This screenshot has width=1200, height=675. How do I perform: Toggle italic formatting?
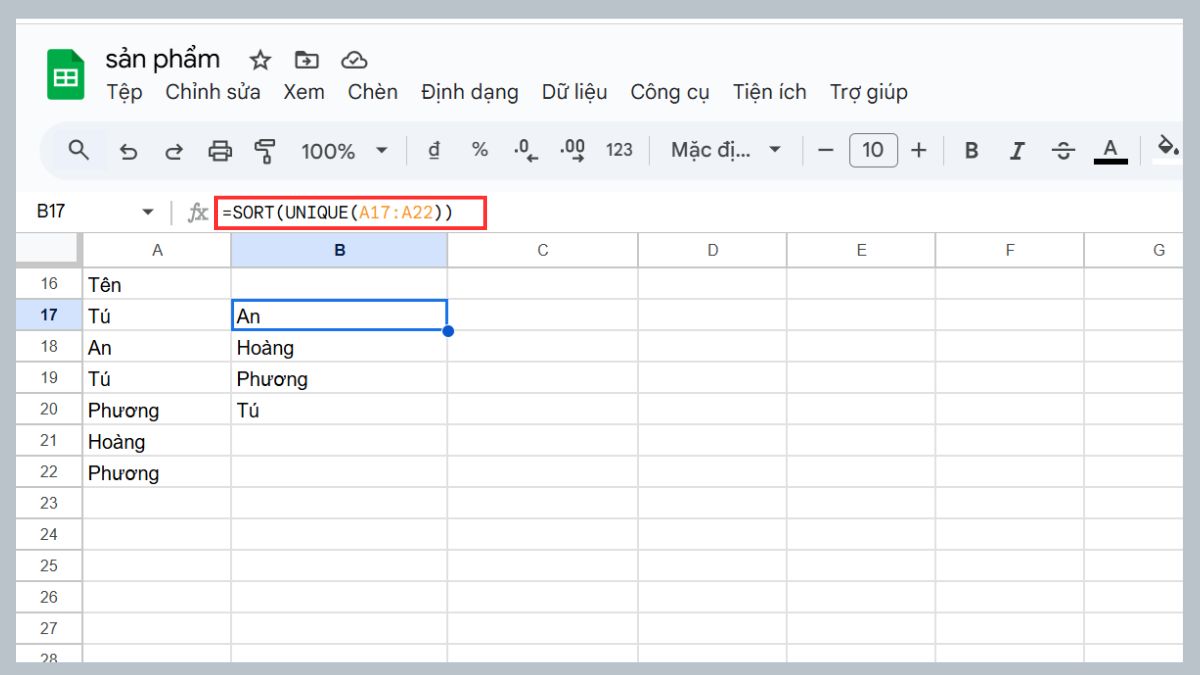[x=1017, y=150]
